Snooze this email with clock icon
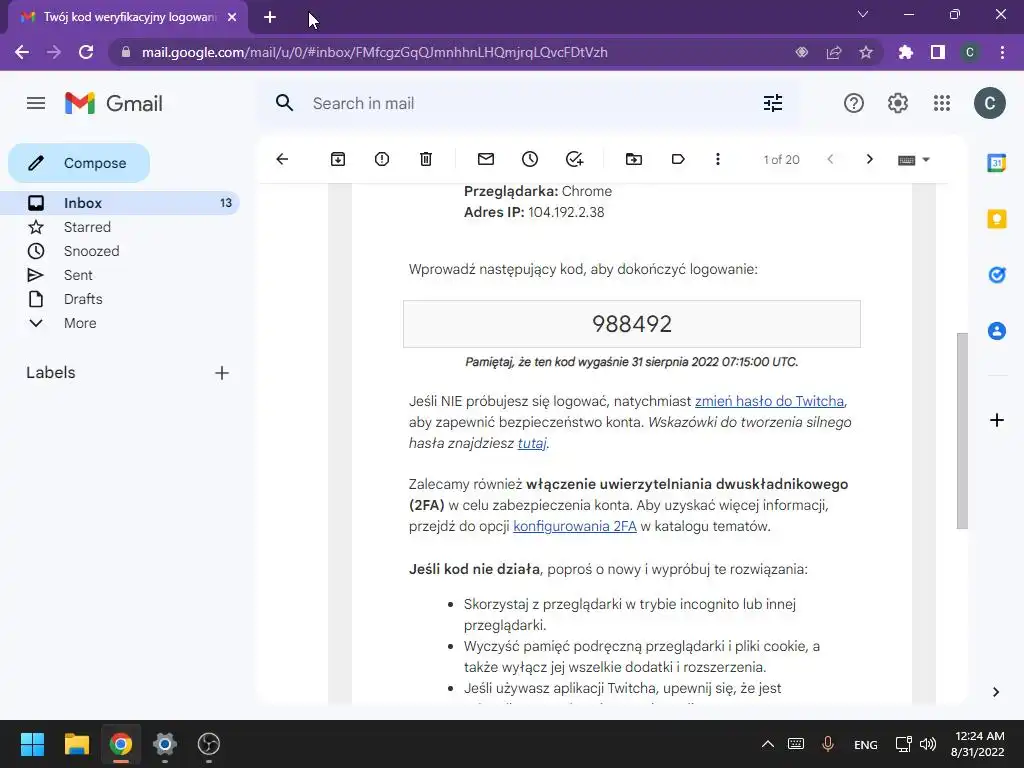Viewport: 1024px width, 768px height. 530,159
